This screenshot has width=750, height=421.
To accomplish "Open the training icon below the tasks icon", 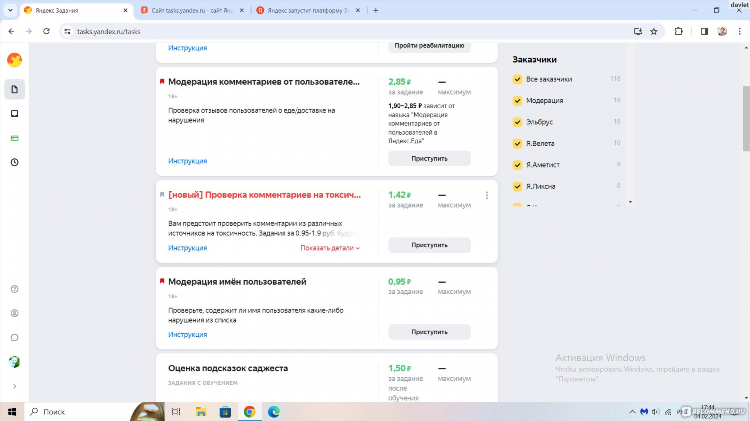I will click(x=14, y=114).
